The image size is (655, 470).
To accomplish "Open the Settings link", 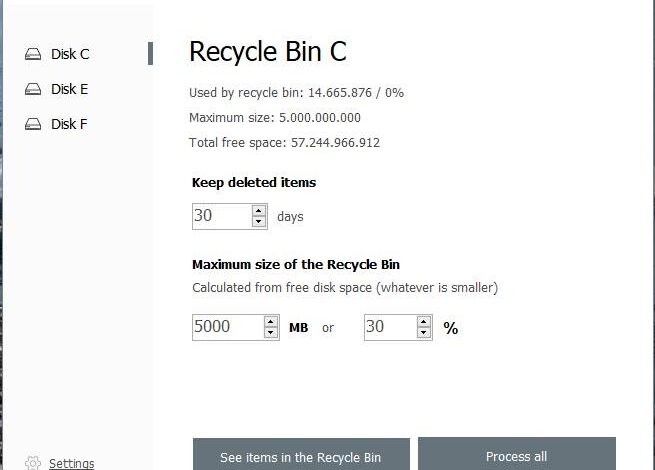I will (x=72, y=463).
